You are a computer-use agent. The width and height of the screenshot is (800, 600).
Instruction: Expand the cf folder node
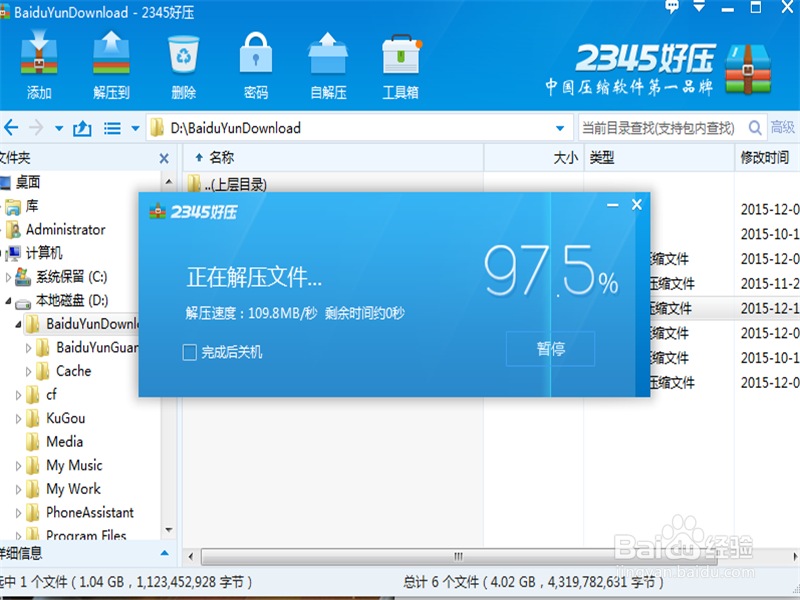pos(18,395)
